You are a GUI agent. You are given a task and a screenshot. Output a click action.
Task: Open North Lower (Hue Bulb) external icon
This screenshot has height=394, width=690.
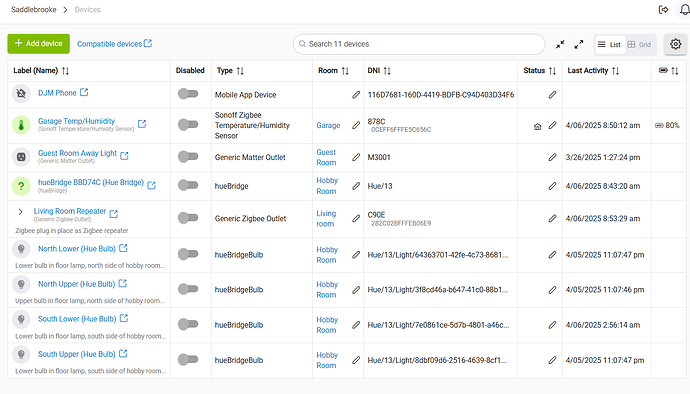click(123, 248)
